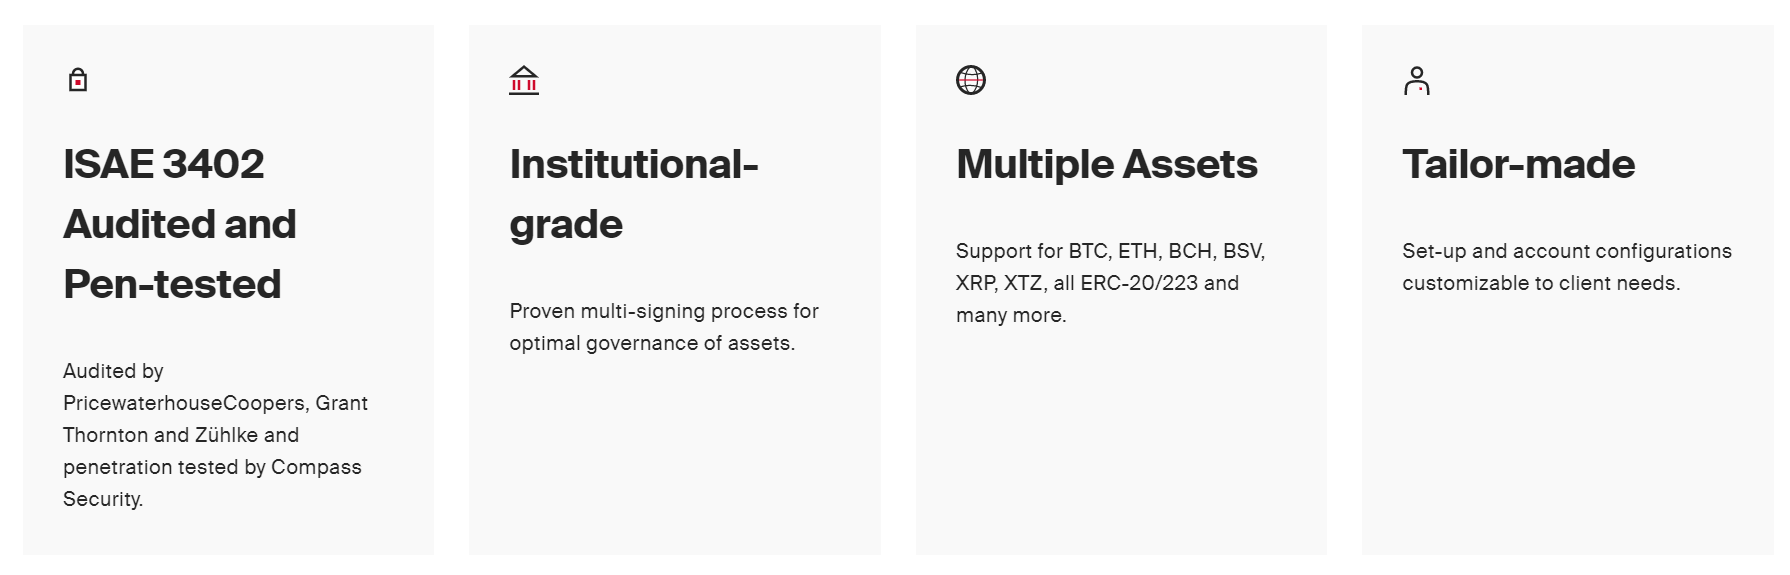
Task: Click the "ERC-20/223" text in Multiple Assets
Action: tap(1139, 283)
